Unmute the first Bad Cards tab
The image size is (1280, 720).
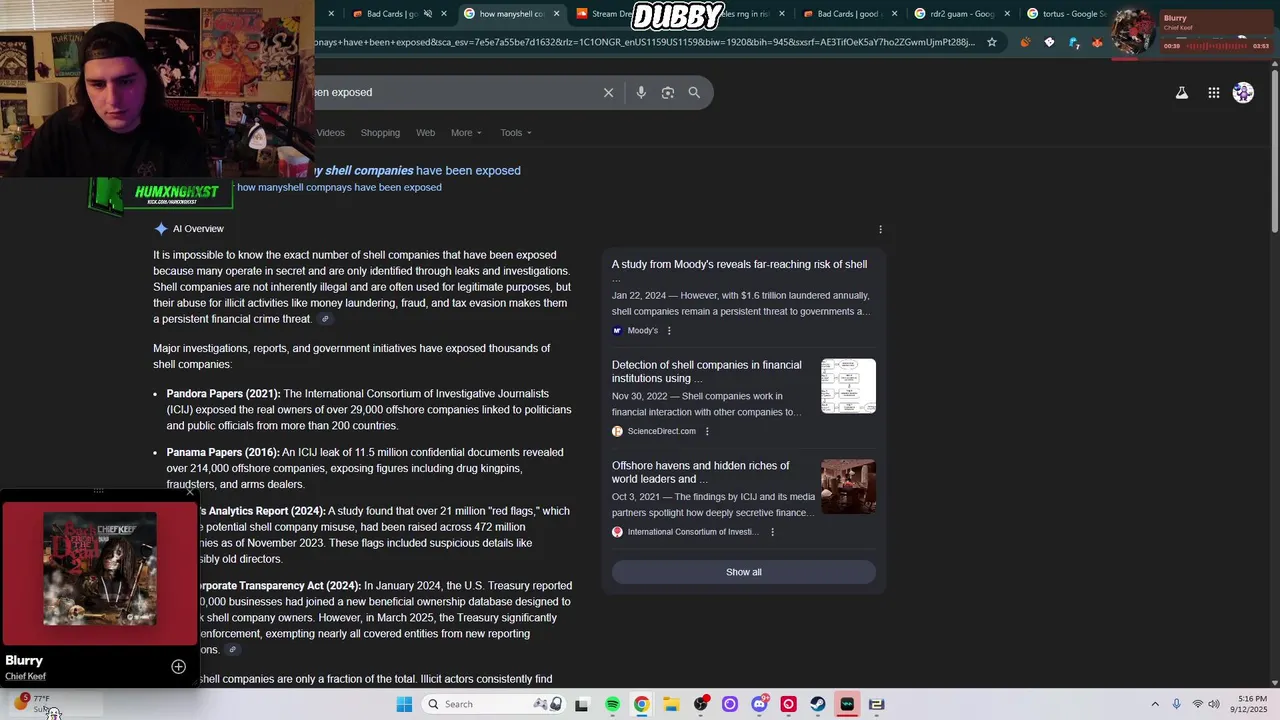pos(427,14)
